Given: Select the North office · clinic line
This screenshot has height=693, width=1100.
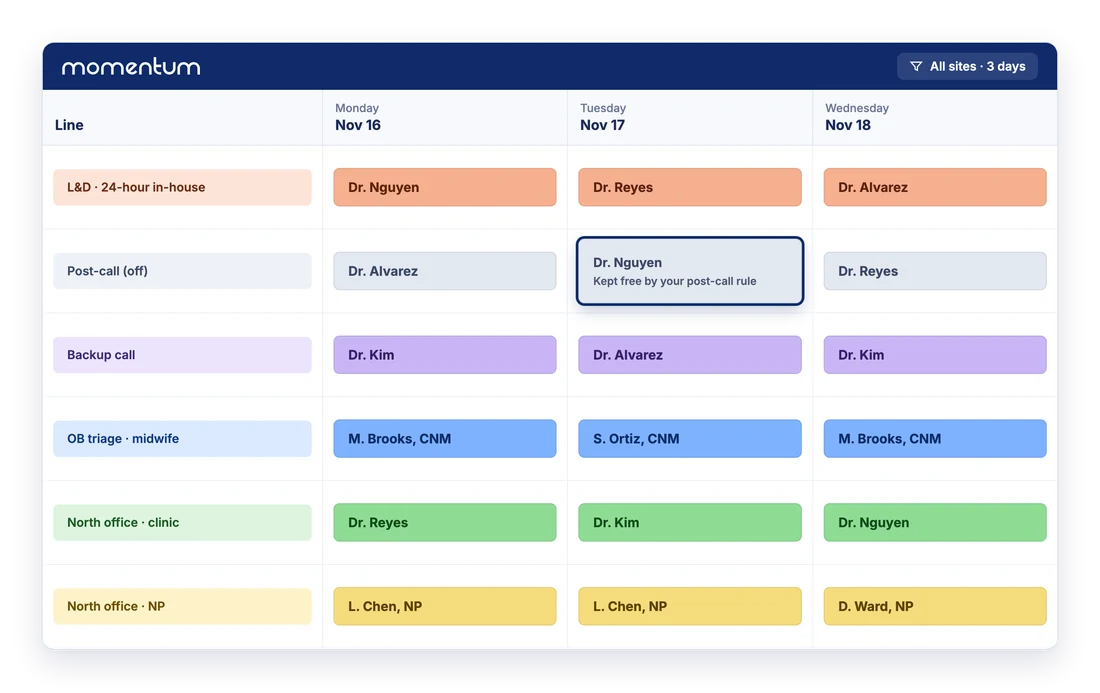Looking at the screenshot, I should (182, 523).
